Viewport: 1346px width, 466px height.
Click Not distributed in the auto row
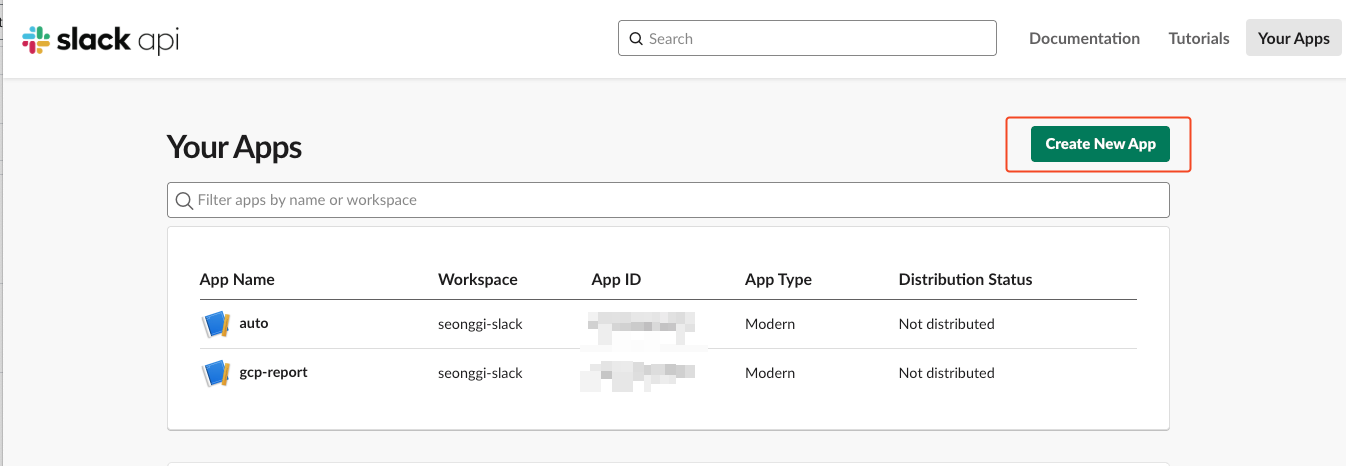click(946, 324)
